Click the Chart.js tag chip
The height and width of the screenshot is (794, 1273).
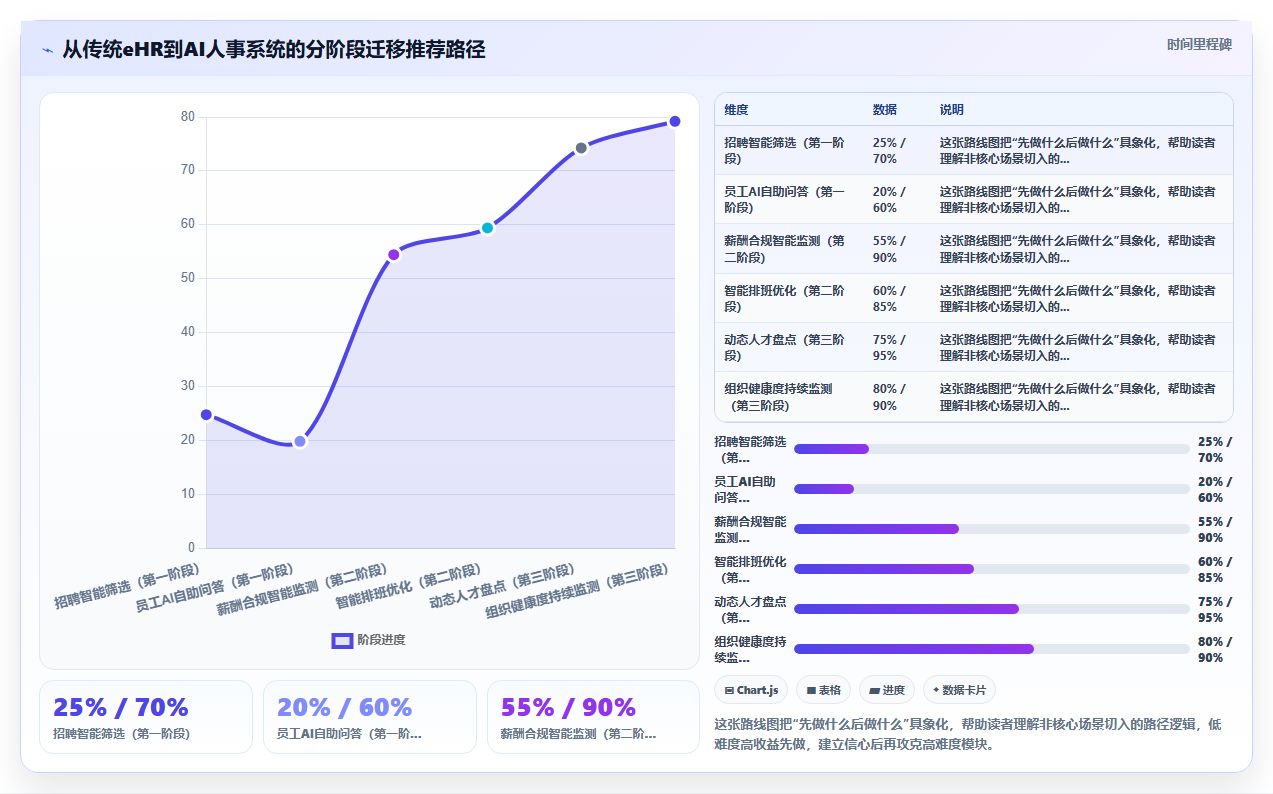point(751,690)
